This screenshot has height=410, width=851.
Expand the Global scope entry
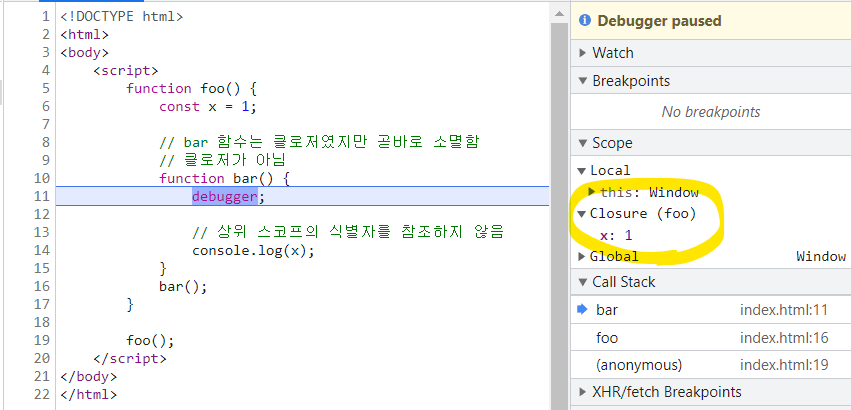point(582,256)
